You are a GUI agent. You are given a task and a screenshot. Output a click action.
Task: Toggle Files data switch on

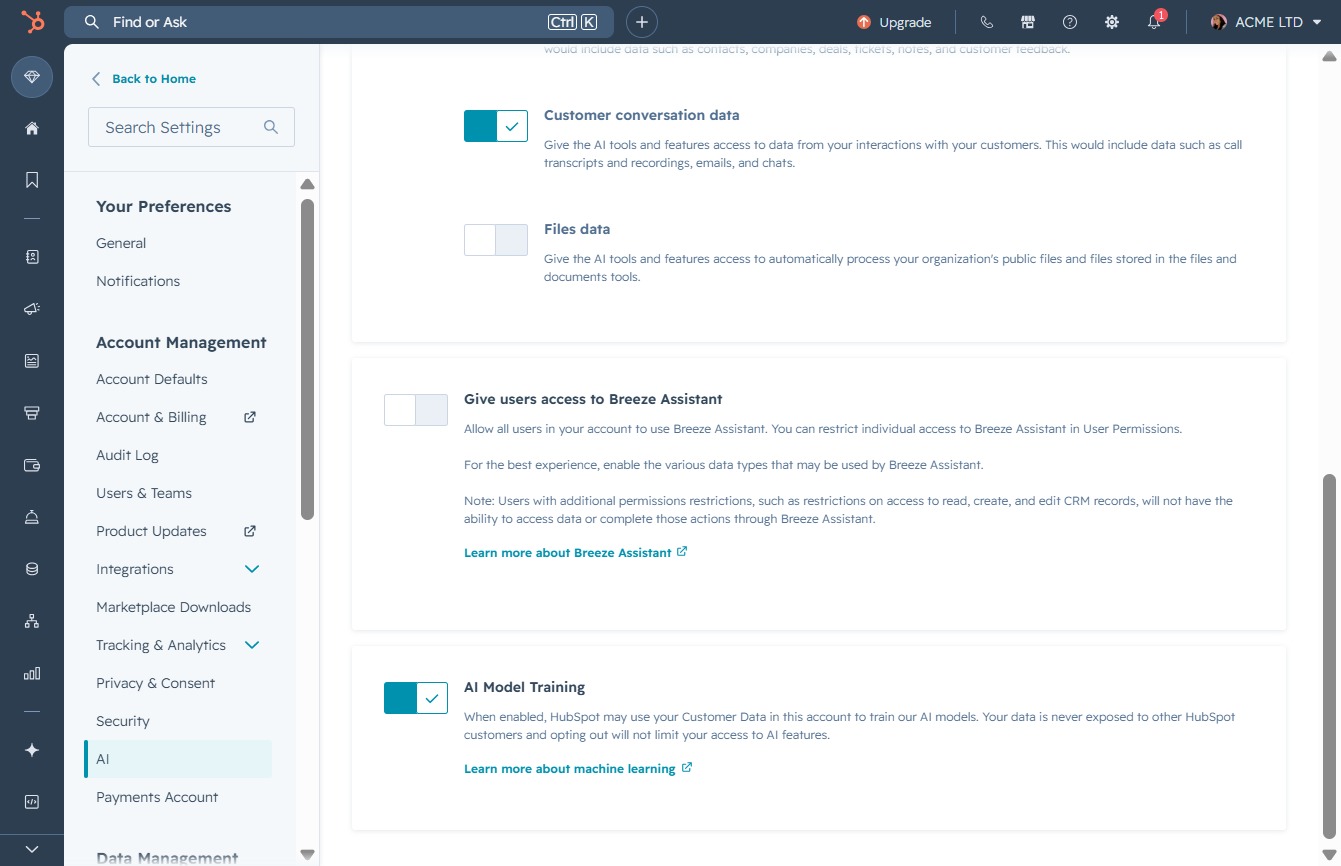495,240
